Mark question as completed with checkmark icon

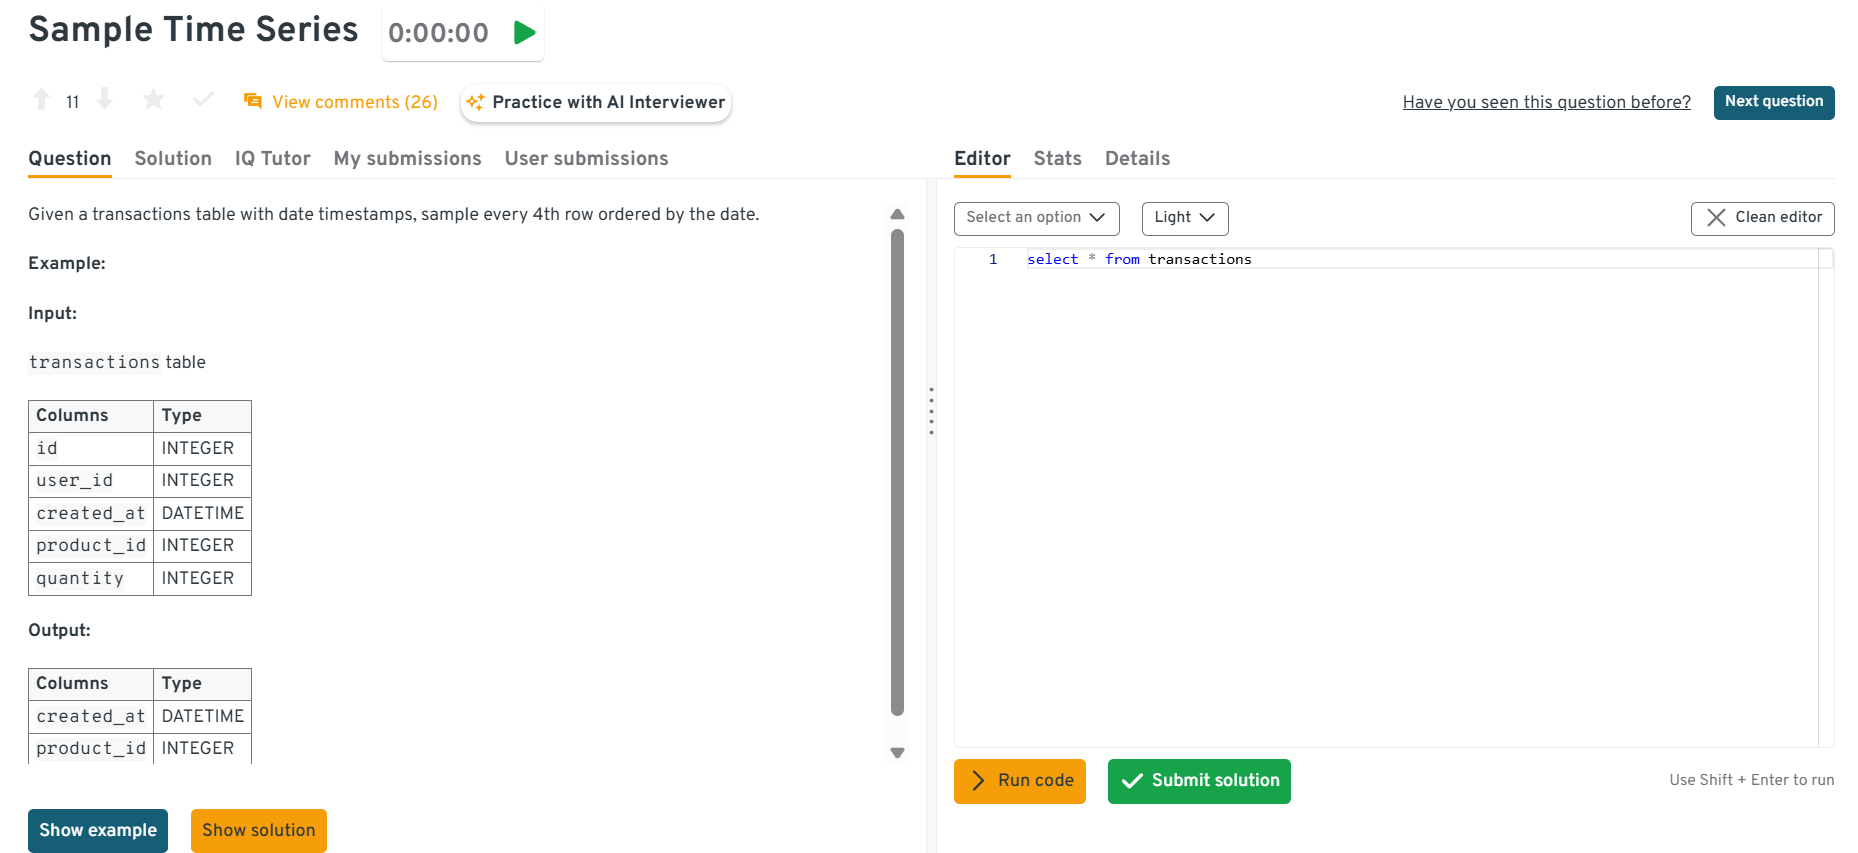pyautogui.click(x=203, y=100)
